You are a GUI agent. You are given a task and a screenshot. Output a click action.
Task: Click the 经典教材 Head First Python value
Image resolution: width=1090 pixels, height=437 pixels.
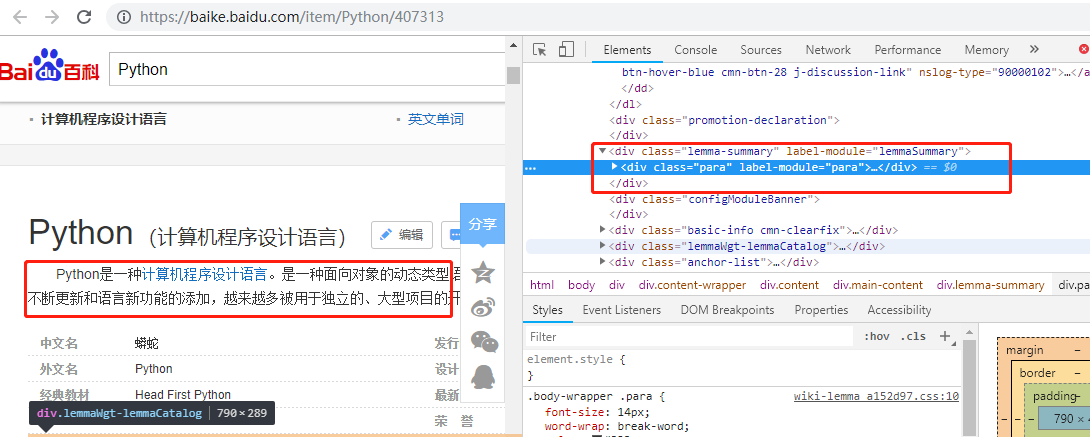[183, 395]
